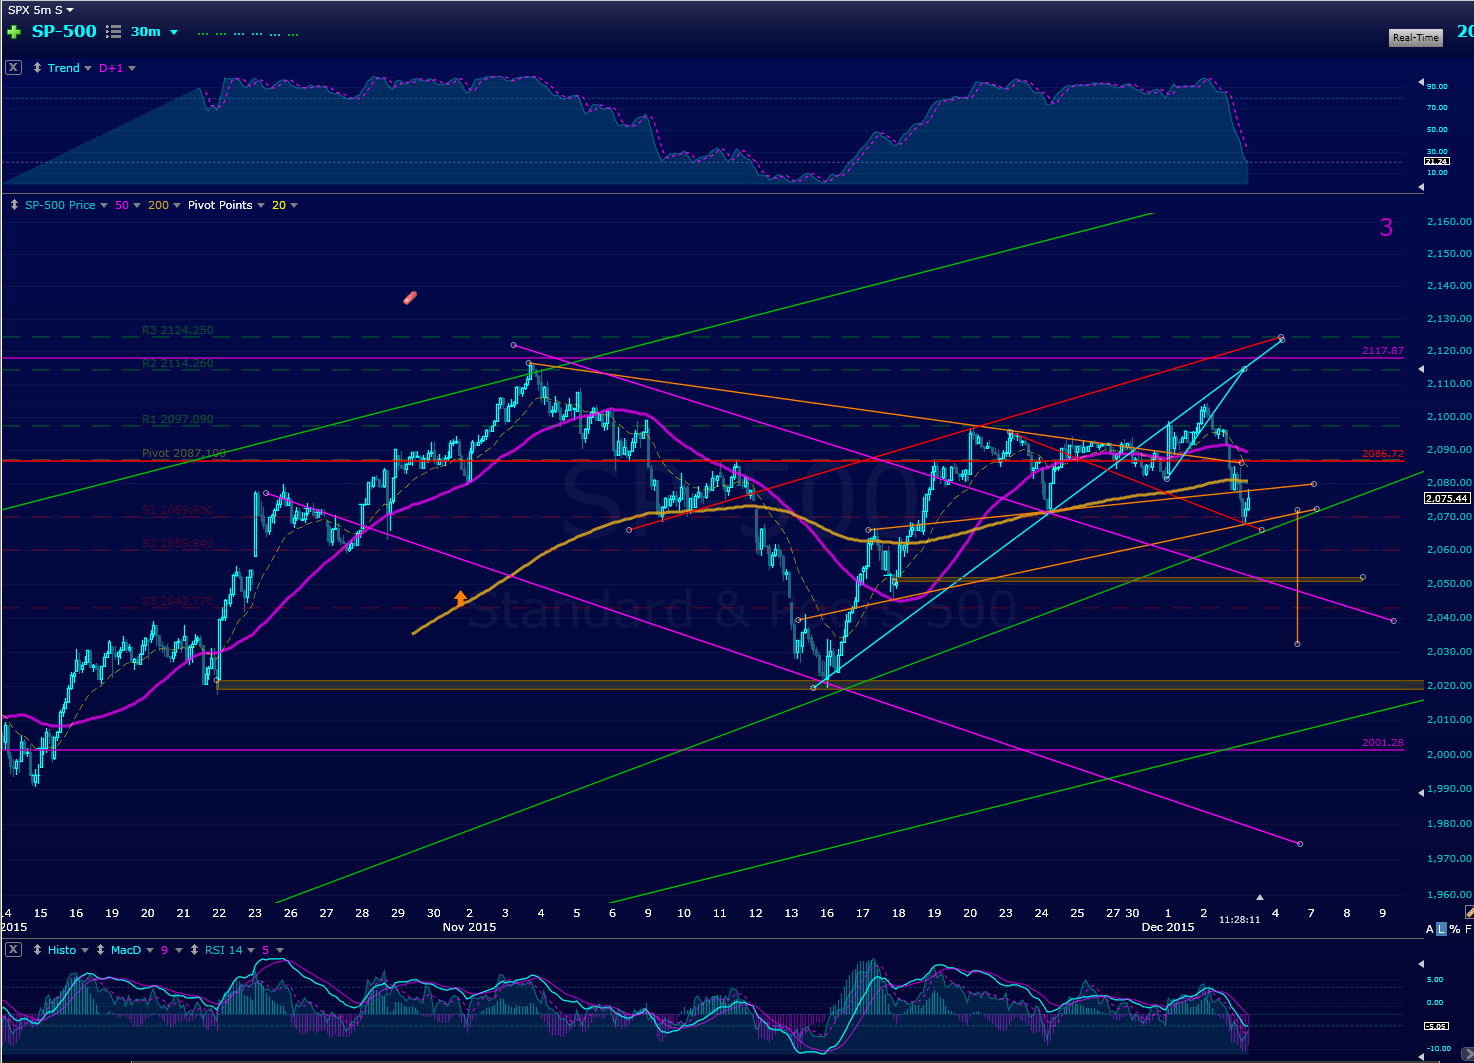
Task: Toggle the A auto-scale mode
Action: pyautogui.click(x=1430, y=930)
